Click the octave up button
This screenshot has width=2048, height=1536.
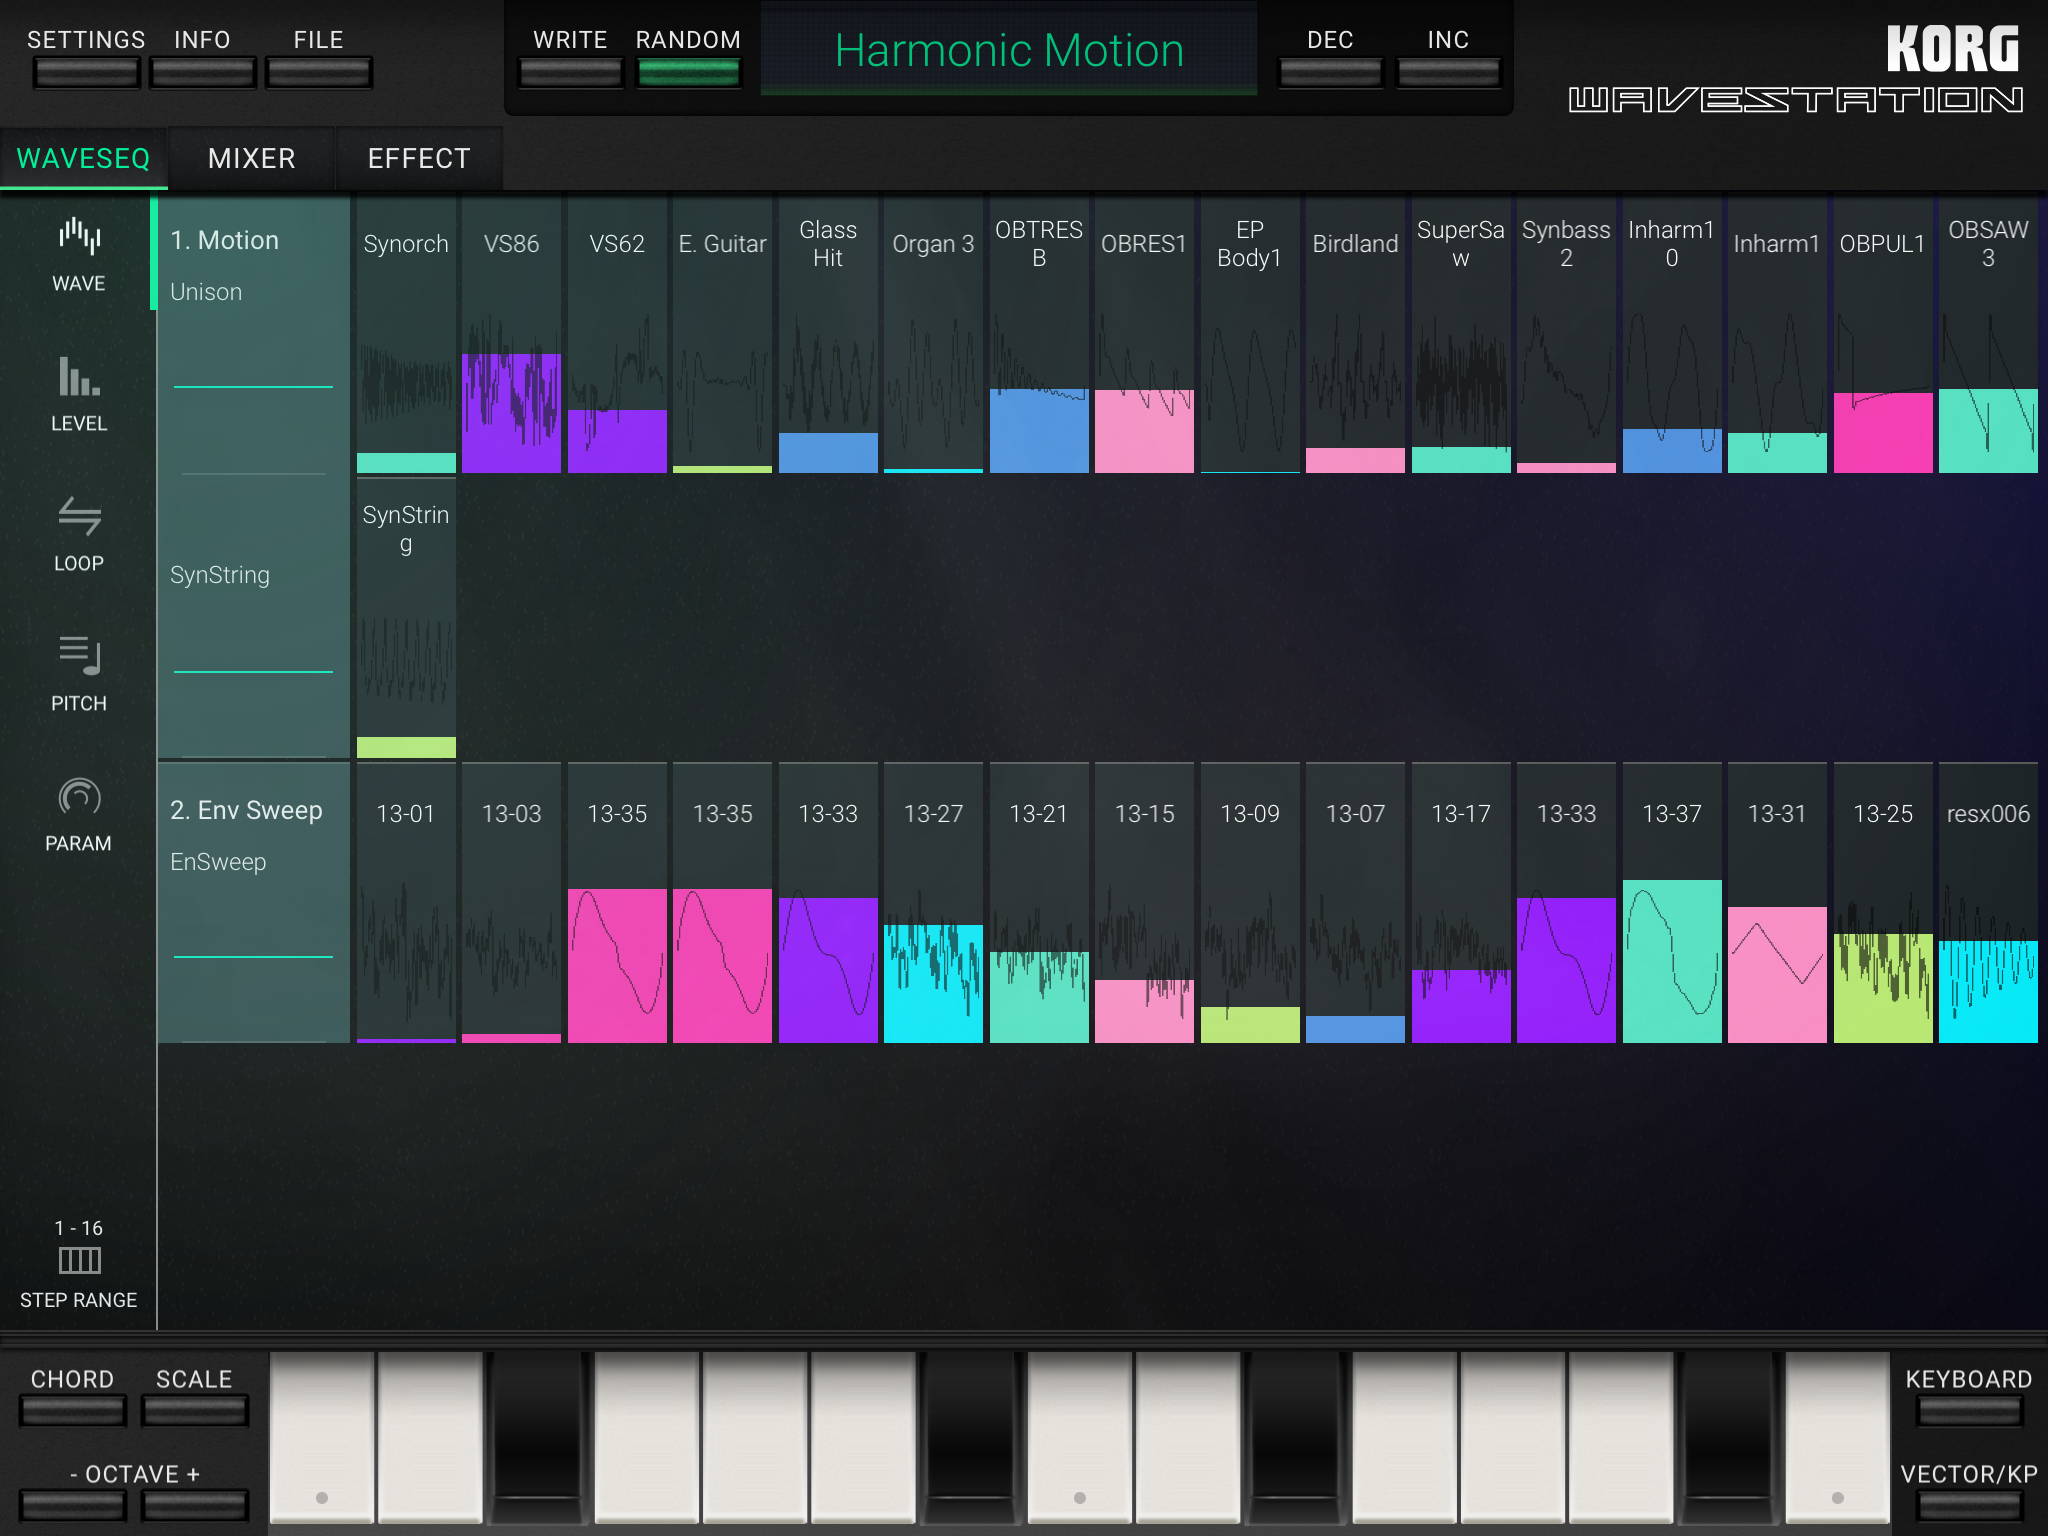click(194, 1506)
